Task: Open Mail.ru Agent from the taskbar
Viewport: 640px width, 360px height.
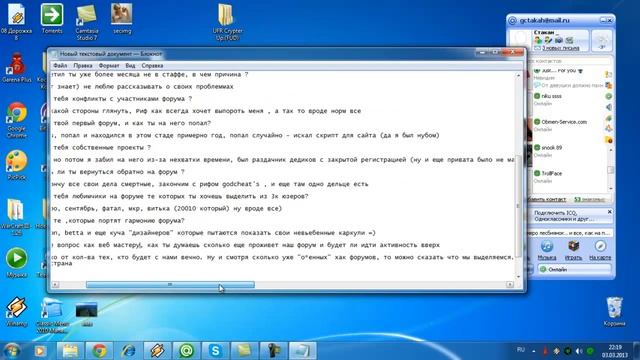Action: coord(186,351)
